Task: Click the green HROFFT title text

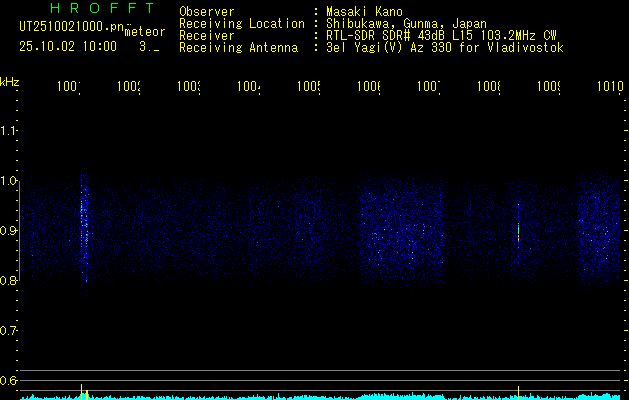Action: 102,8
